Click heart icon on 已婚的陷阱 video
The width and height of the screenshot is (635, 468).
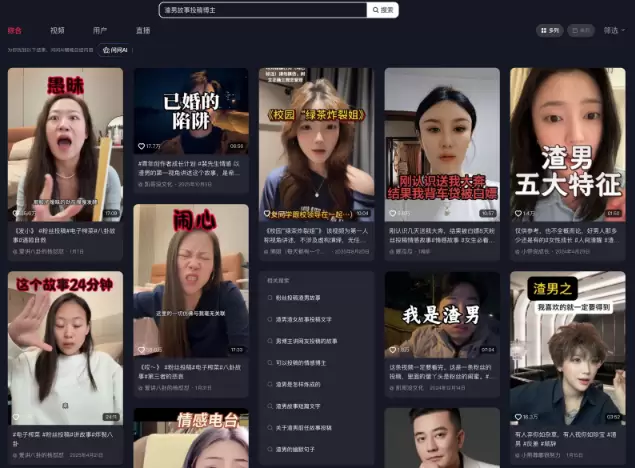141,146
